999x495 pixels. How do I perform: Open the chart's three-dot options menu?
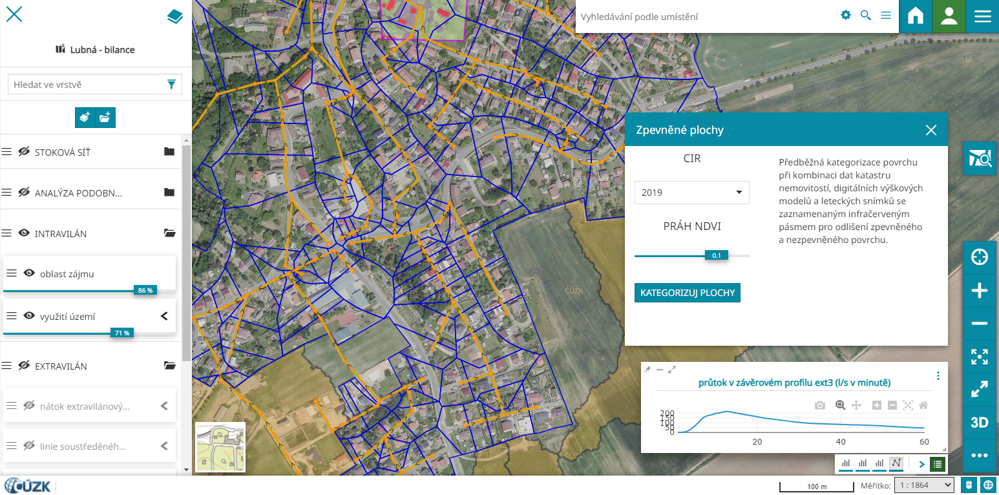click(938, 376)
